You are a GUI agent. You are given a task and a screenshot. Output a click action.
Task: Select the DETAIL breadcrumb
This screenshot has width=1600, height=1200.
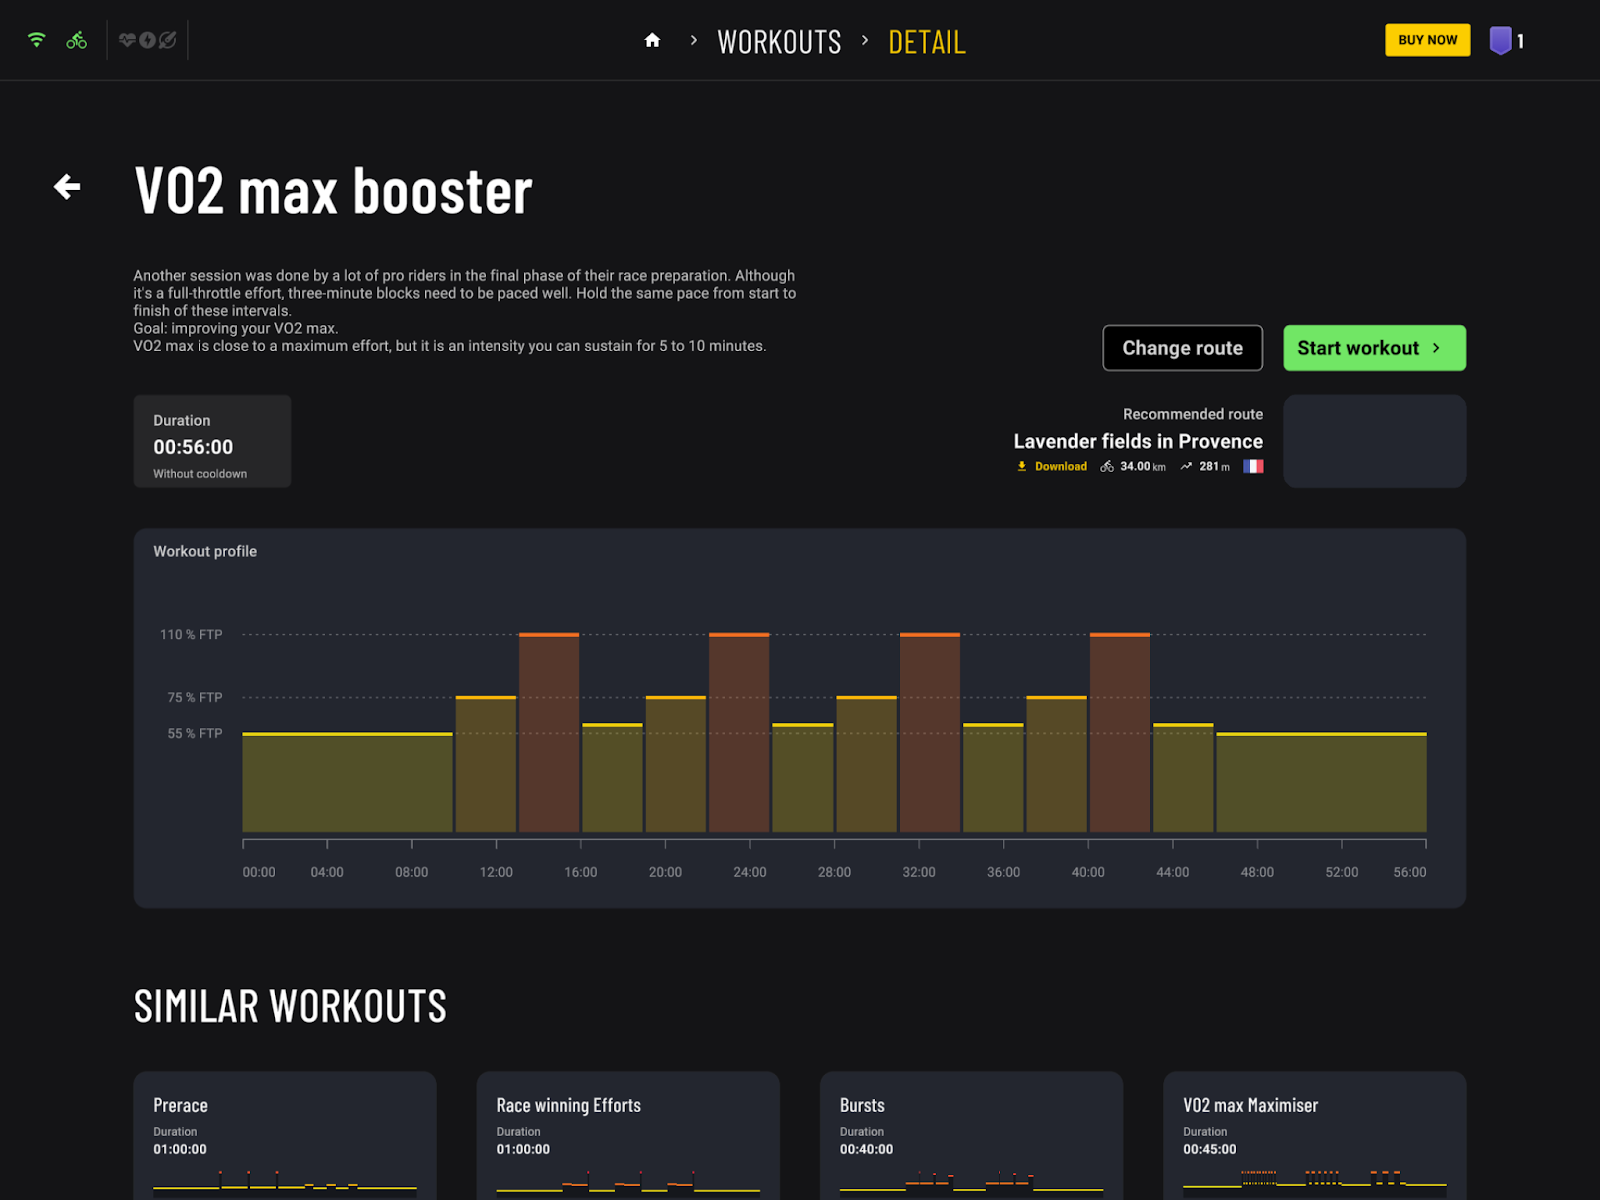tap(926, 42)
